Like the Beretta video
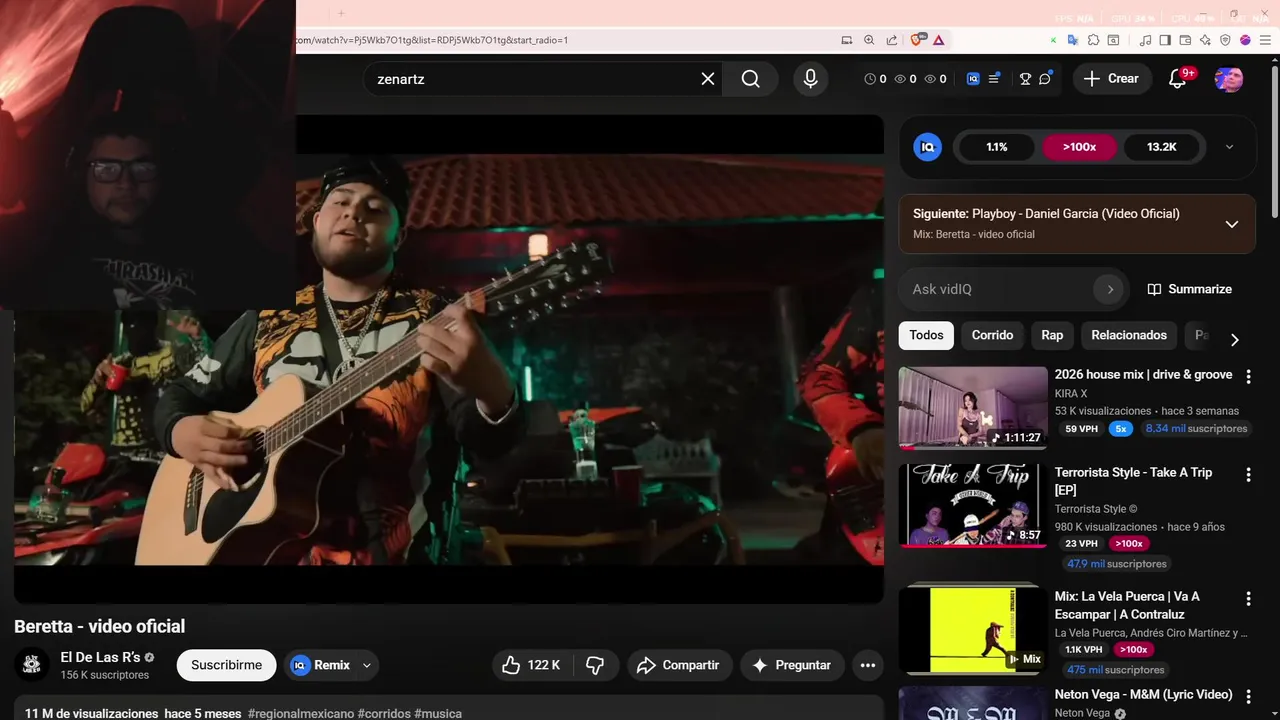Viewport: 1280px width, 720px height. (x=531, y=665)
